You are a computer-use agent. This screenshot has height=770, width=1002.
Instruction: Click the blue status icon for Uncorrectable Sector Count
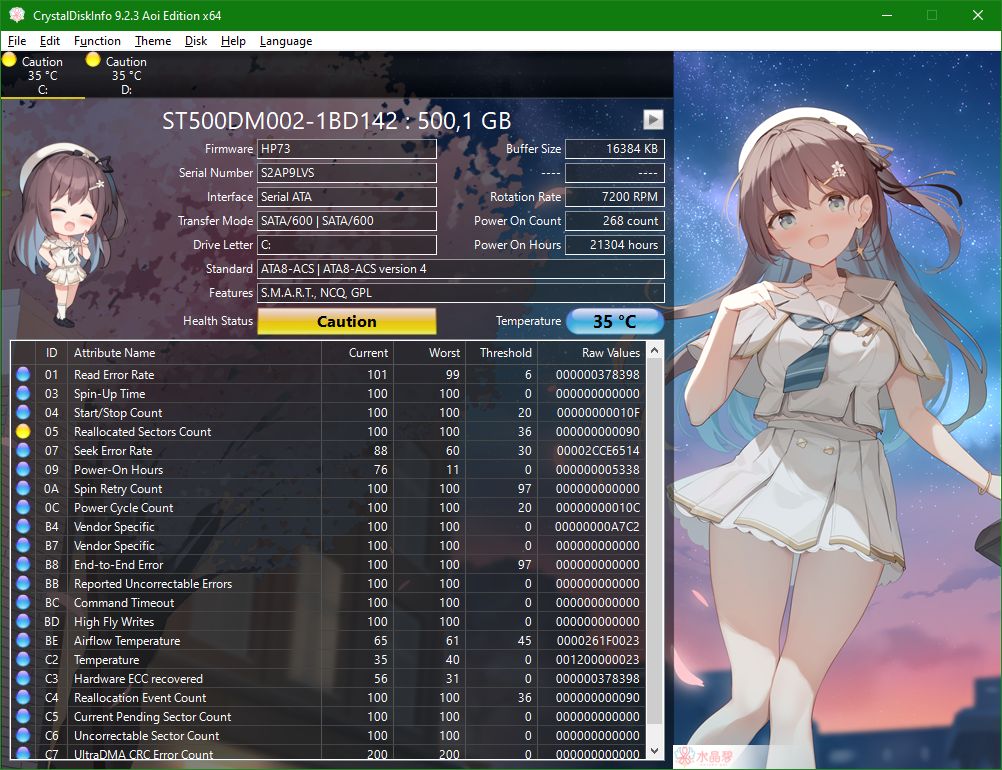[23, 735]
